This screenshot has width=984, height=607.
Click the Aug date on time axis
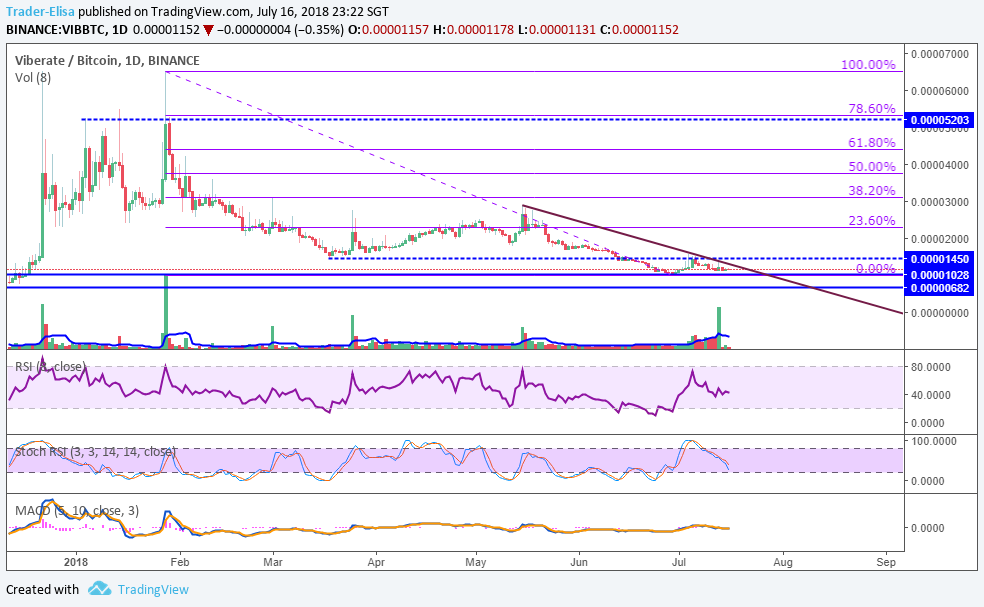pyautogui.click(x=783, y=562)
